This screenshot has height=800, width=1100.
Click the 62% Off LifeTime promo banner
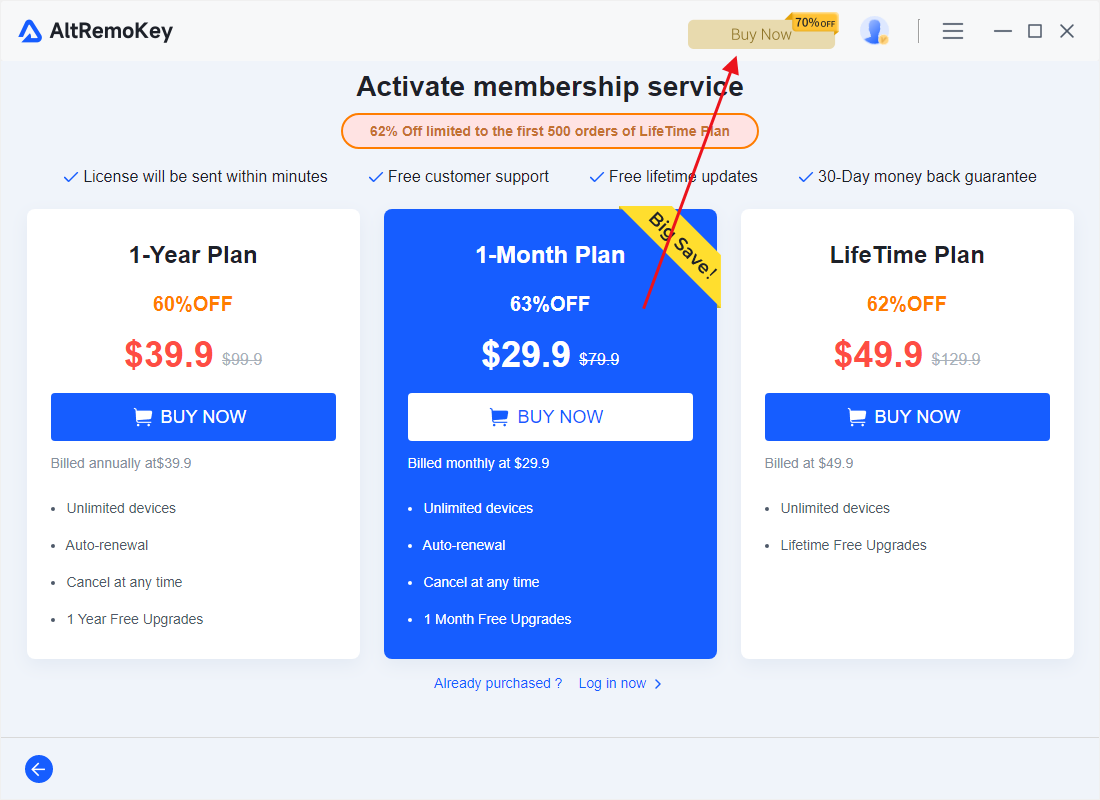click(550, 131)
